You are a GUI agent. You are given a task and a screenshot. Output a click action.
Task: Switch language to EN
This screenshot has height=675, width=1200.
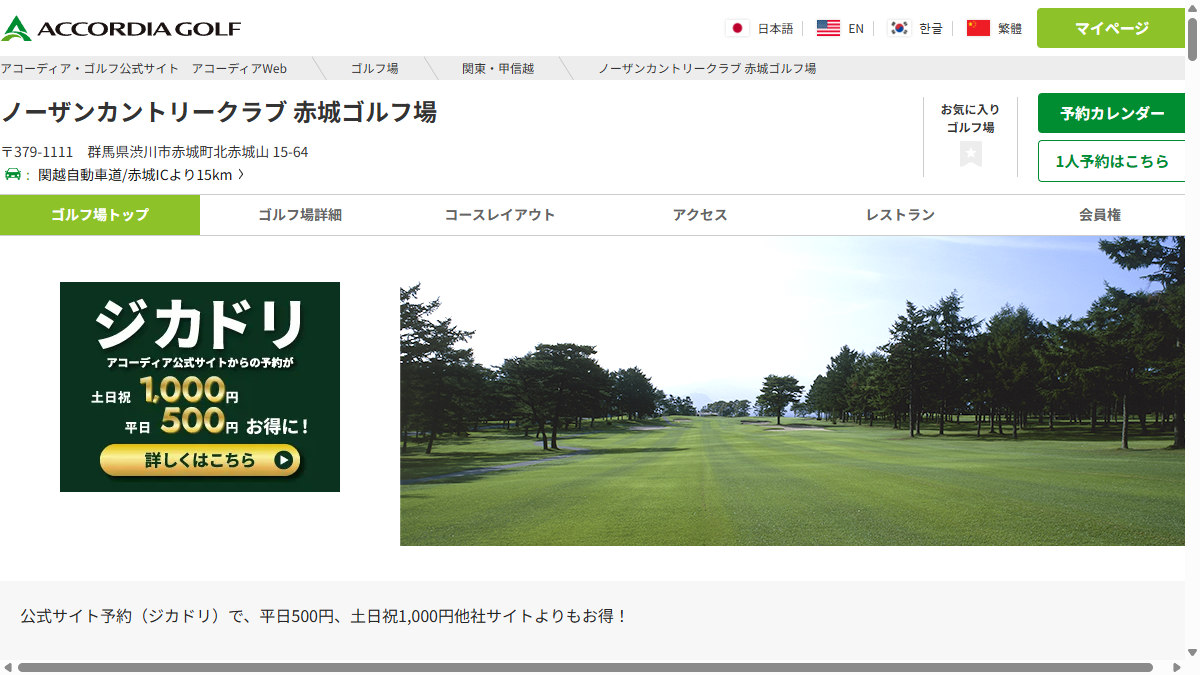click(856, 28)
